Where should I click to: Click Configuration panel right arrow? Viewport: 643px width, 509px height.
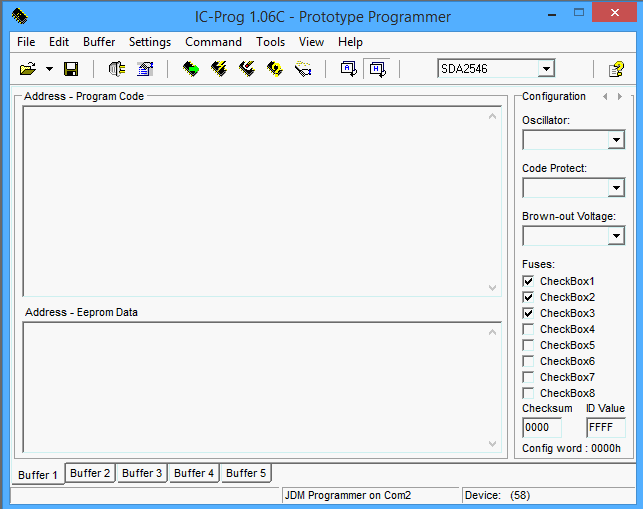point(620,96)
